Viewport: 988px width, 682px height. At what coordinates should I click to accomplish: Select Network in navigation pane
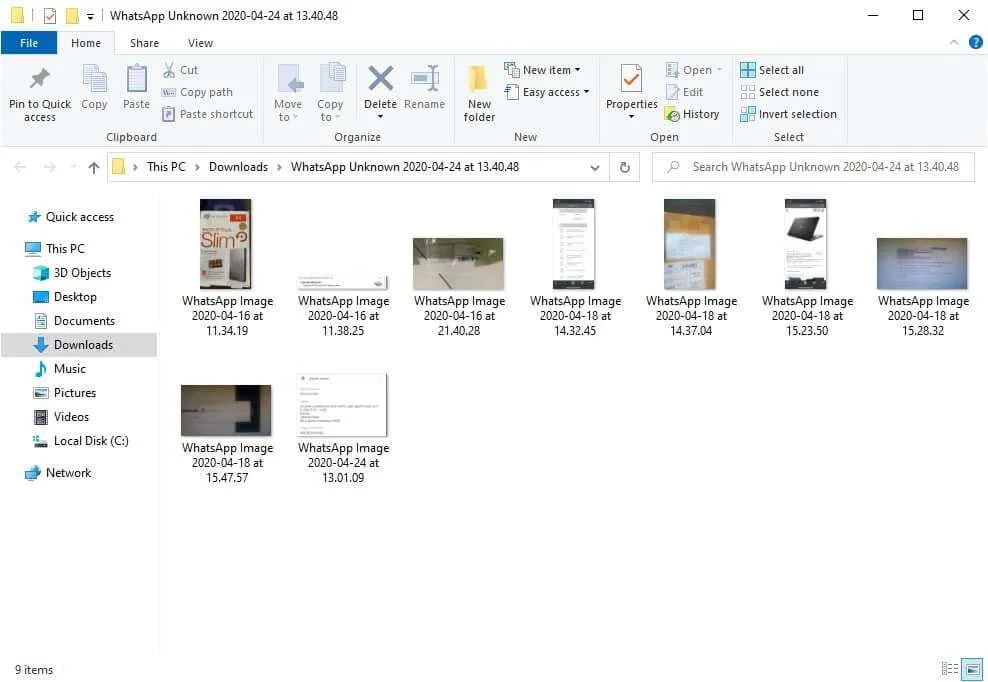pos(58,473)
